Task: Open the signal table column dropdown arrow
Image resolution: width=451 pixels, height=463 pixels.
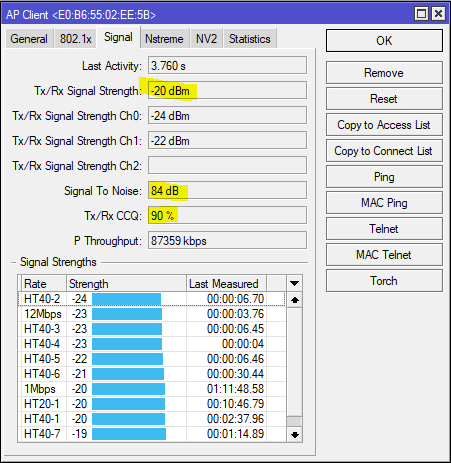Action: [294, 283]
